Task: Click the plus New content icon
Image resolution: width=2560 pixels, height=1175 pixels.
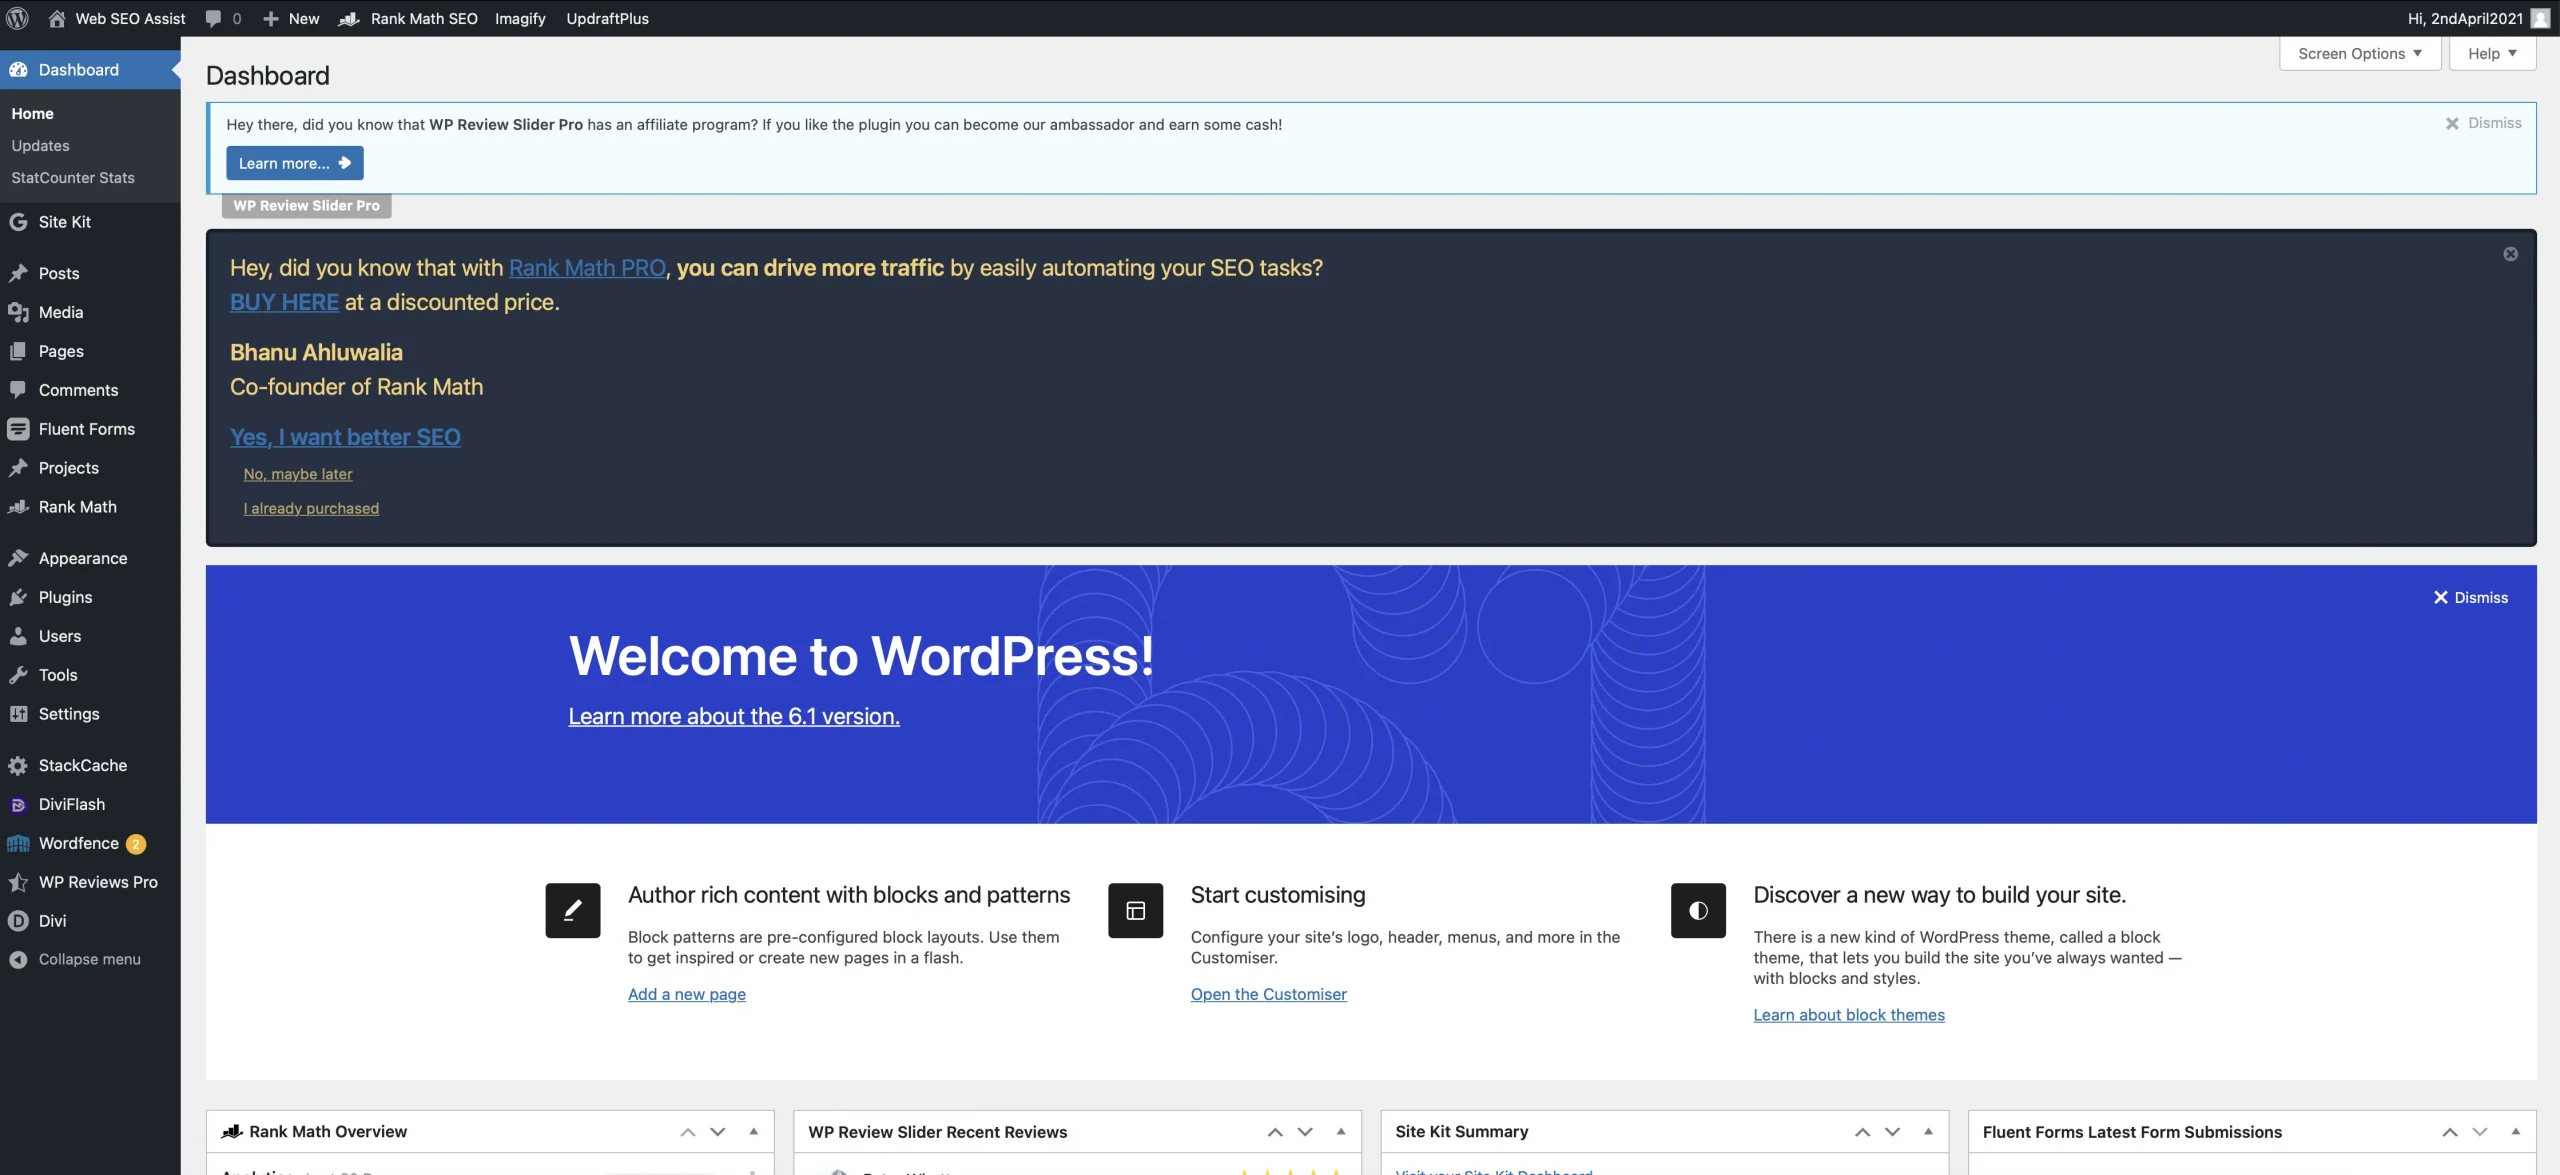Action: [271, 18]
